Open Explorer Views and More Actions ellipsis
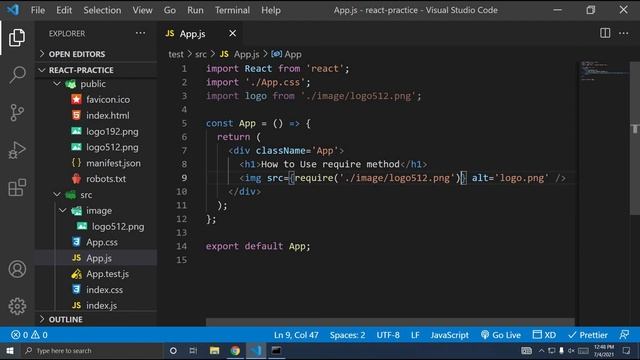Viewport: 640px width, 360px height. coord(140,33)
